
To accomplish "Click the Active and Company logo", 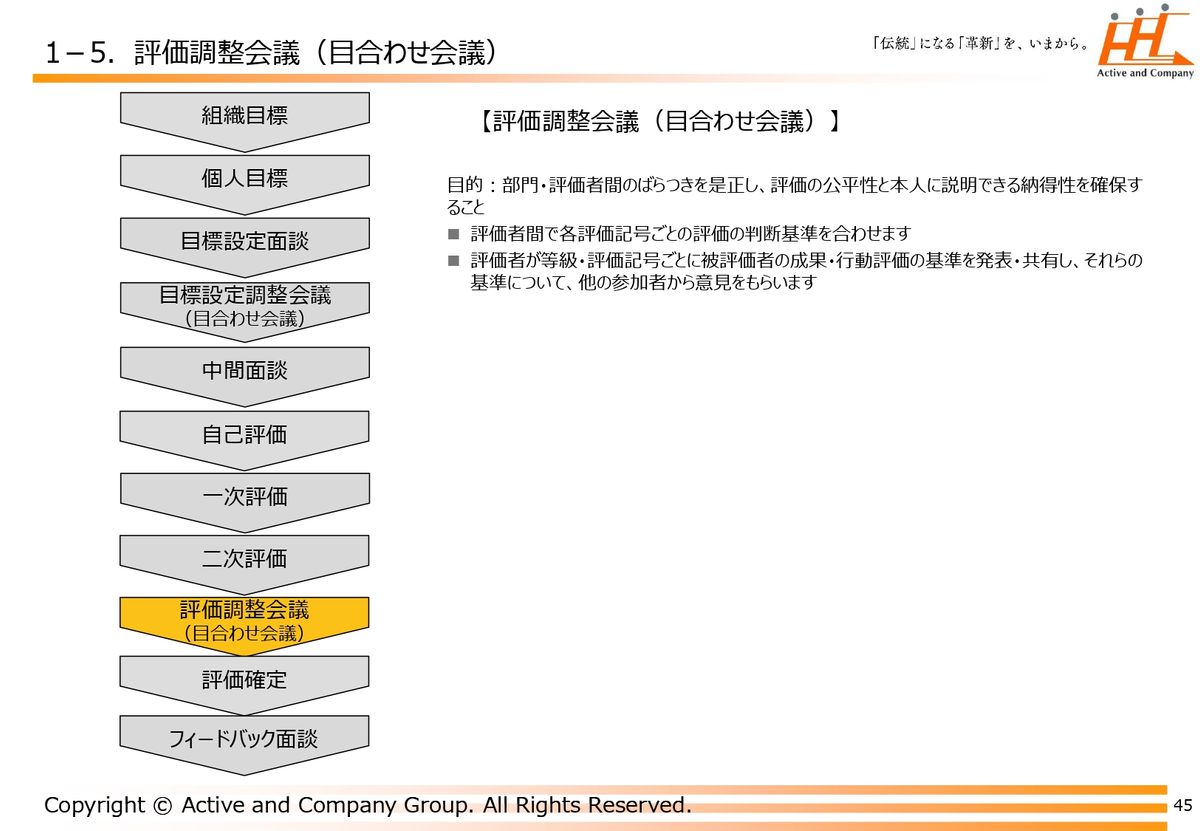I will (1145, 43).
